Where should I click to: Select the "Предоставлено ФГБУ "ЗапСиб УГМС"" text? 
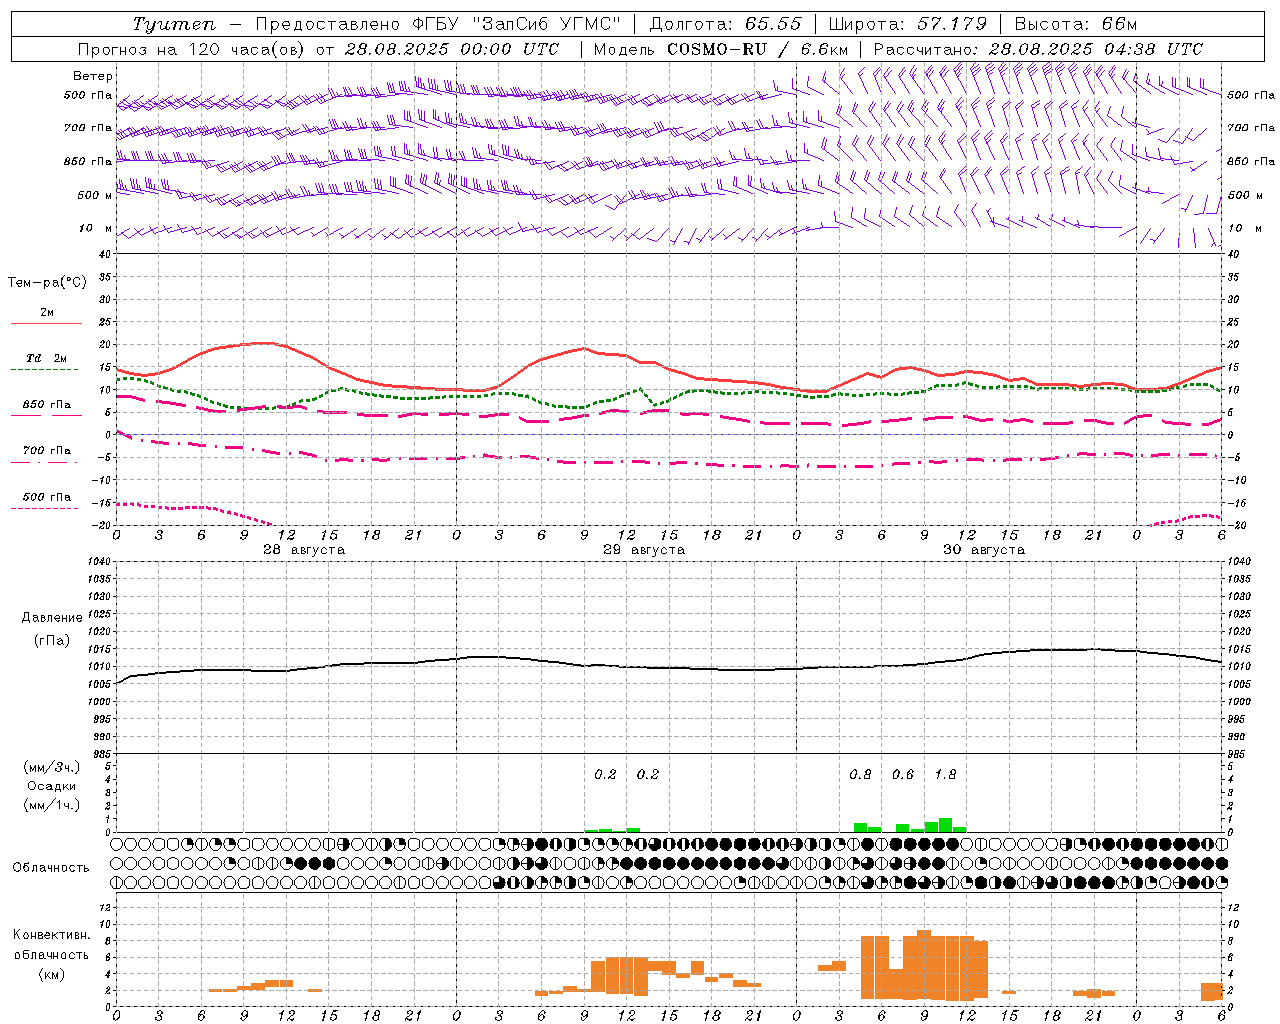439,24
